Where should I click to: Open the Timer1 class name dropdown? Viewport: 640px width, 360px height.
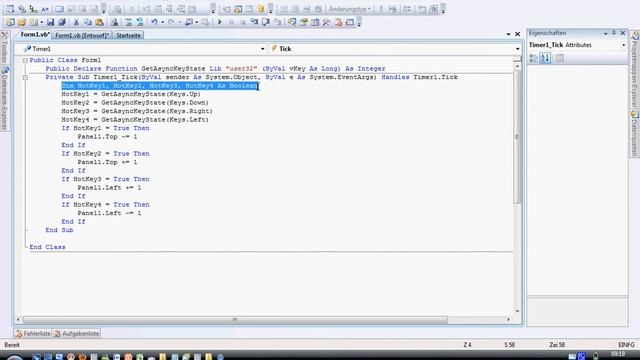(x=262, y=49)
